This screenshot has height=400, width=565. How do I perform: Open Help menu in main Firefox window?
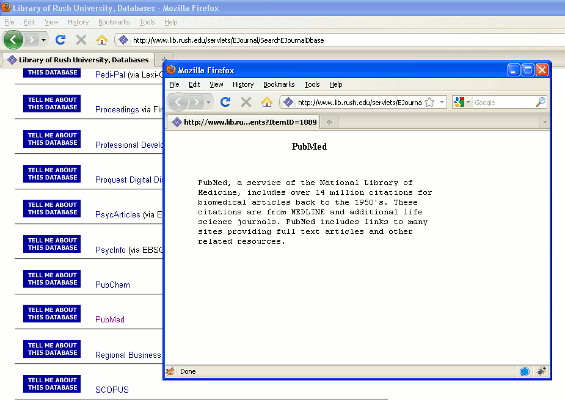coord(171,22)
